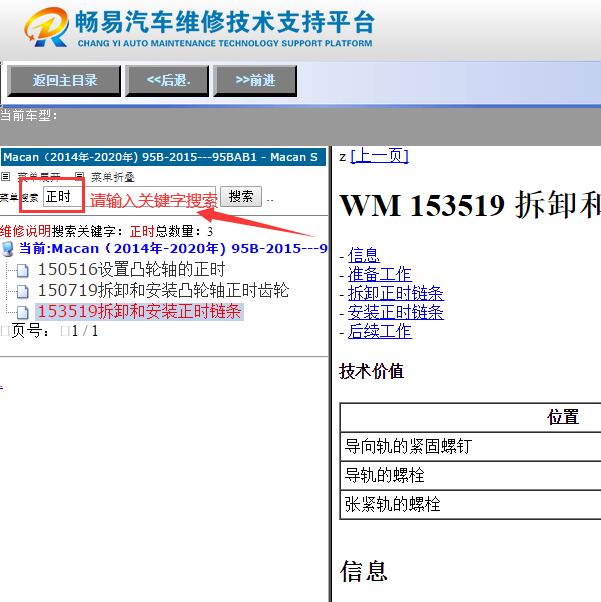The width and height of the screenshot is (601, 602).
Task: Click the 菜单折叠 list icon
Action: pyautogui.click(x=79, y=177)
